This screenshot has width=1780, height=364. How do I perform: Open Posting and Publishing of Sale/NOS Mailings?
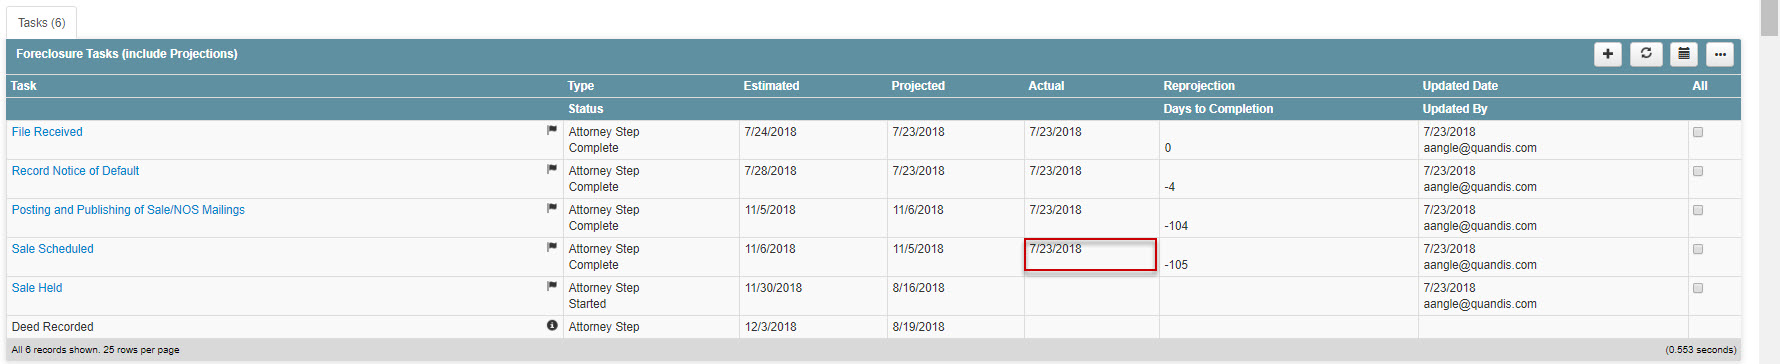(128, 210)
